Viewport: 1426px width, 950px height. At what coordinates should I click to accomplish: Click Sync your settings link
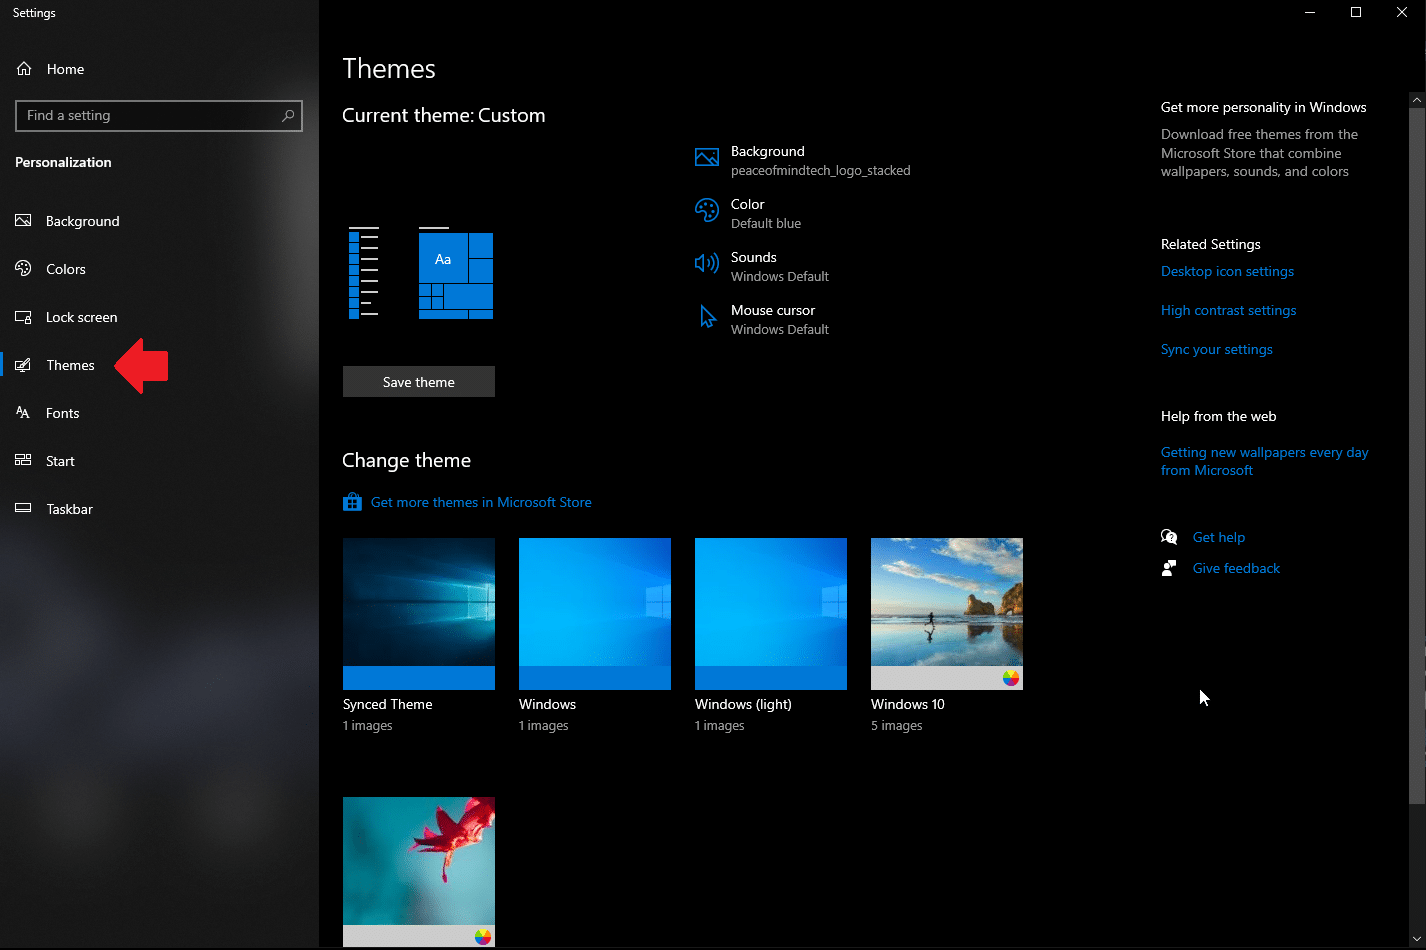pyautogui.click(x=1217, y=349)
